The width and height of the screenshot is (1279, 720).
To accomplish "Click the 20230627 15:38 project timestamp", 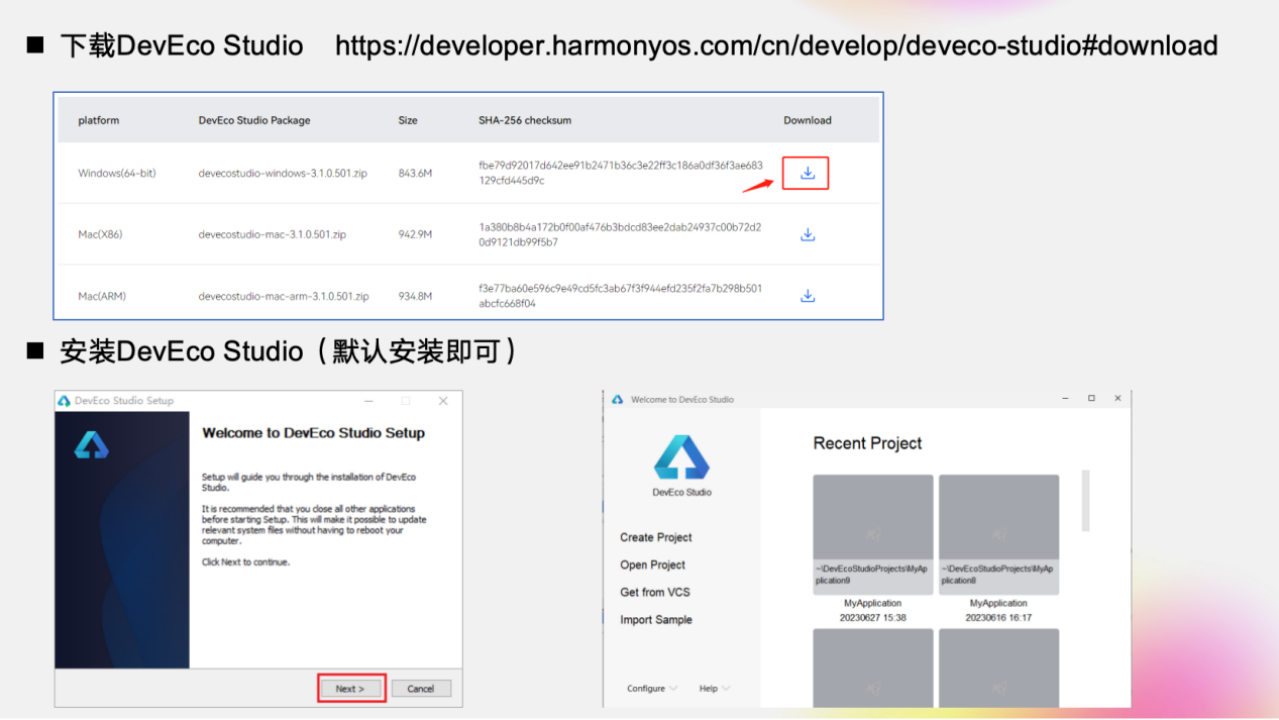I will point(873,618).
